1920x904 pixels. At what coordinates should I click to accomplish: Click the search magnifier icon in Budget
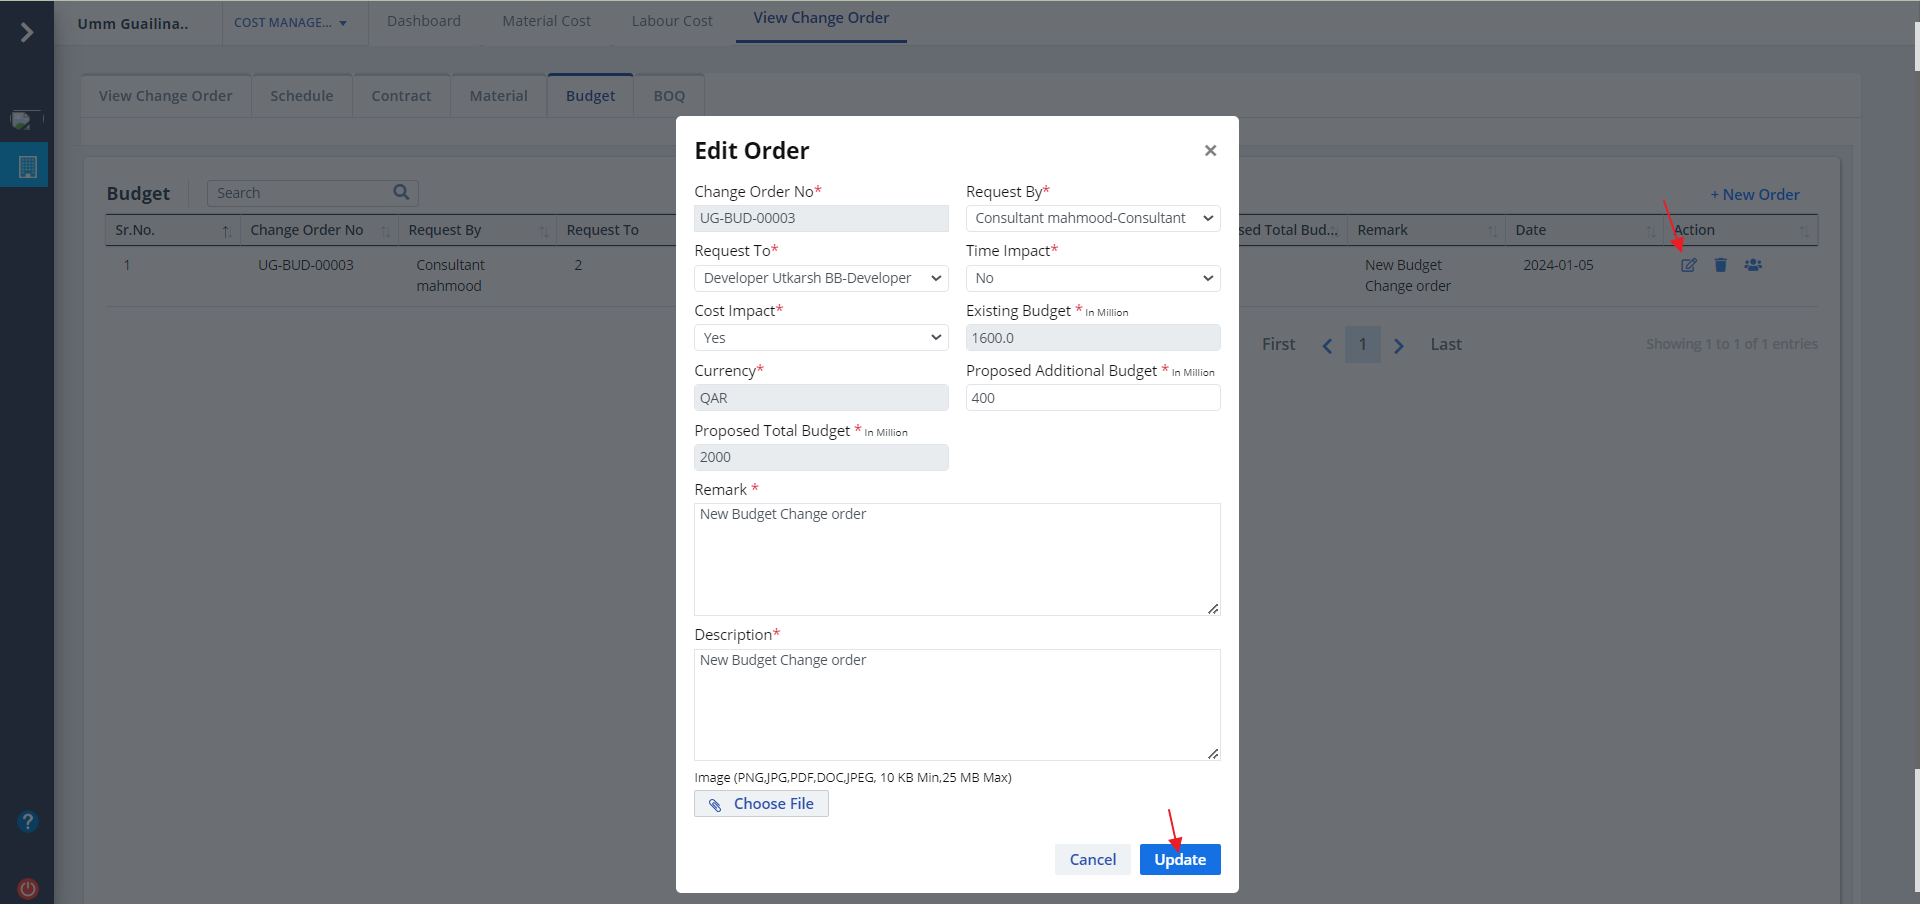(401, 192)
